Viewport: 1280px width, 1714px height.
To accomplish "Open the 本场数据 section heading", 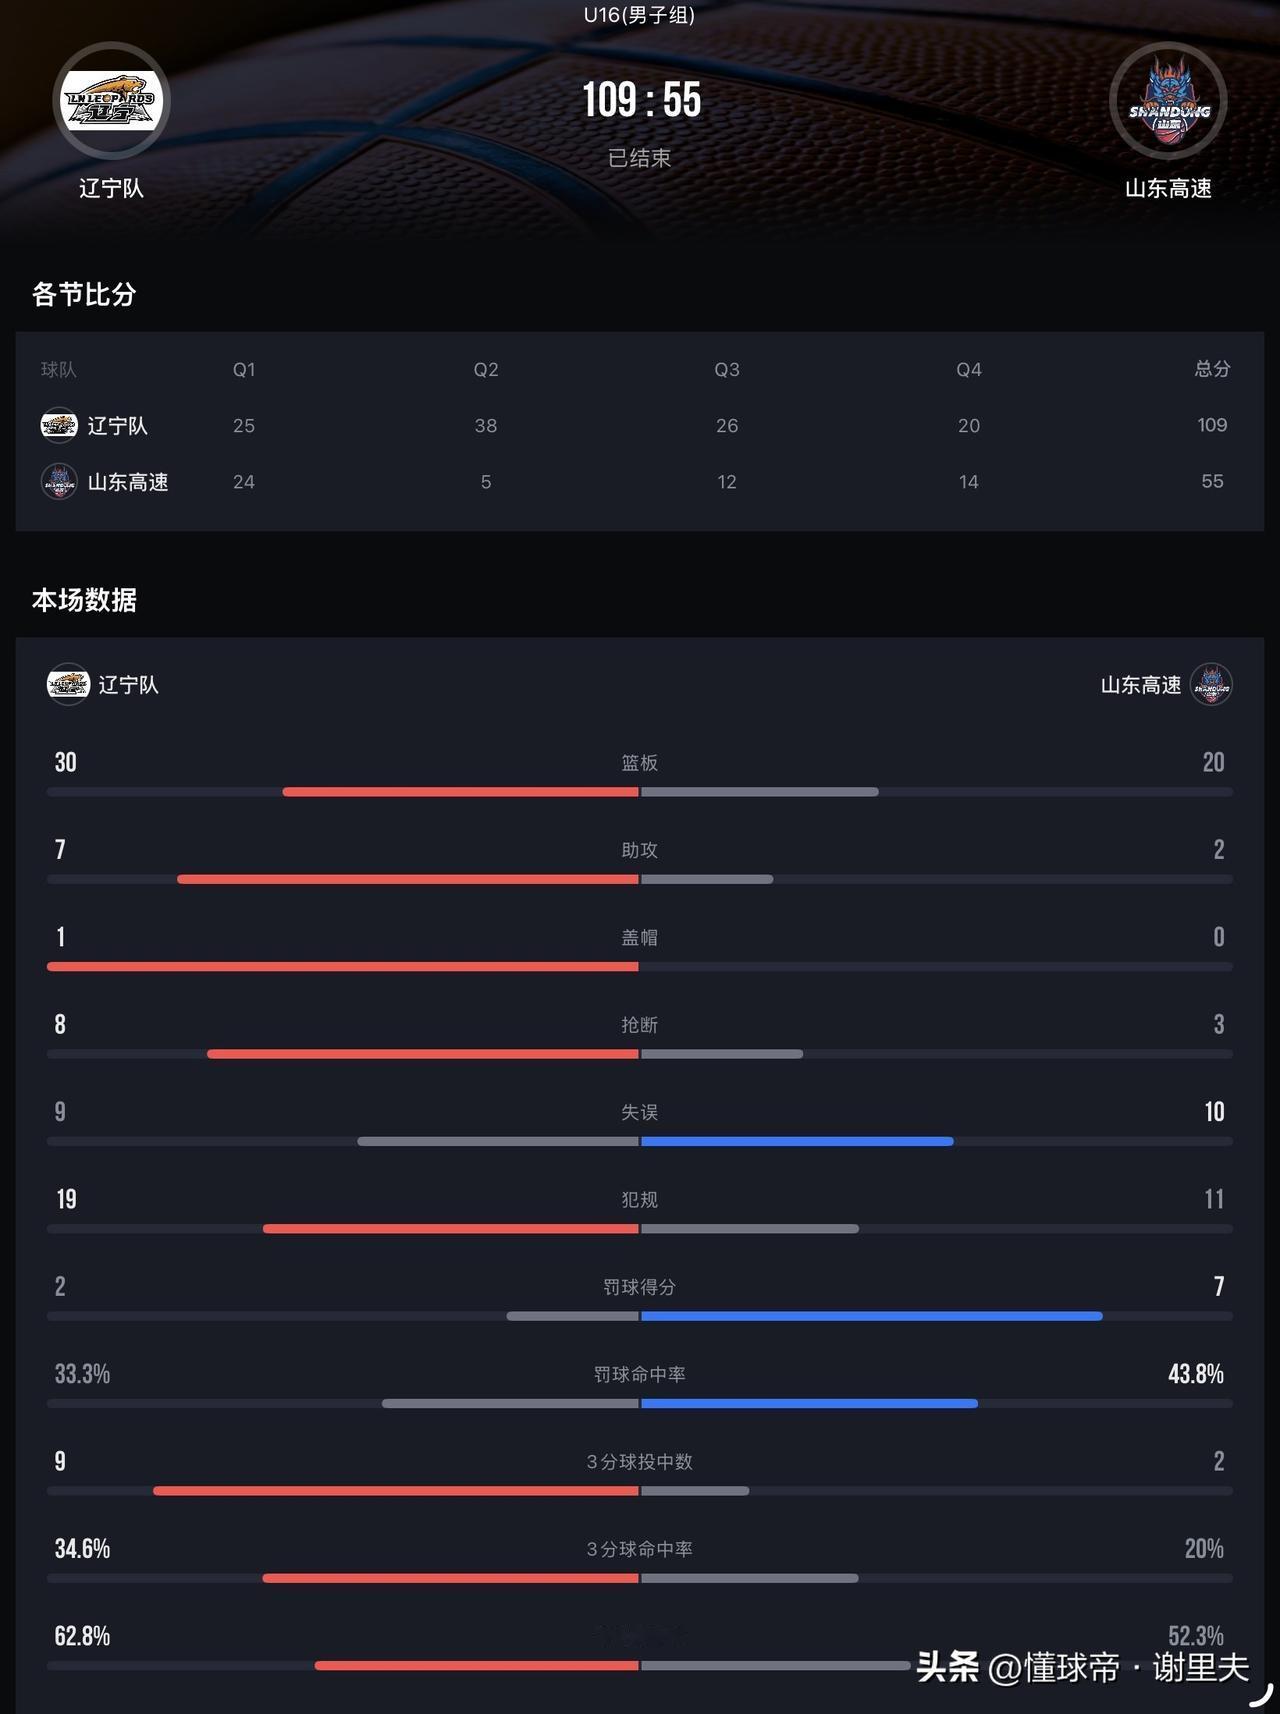I will pyautogui.click(x=84, y=600).
